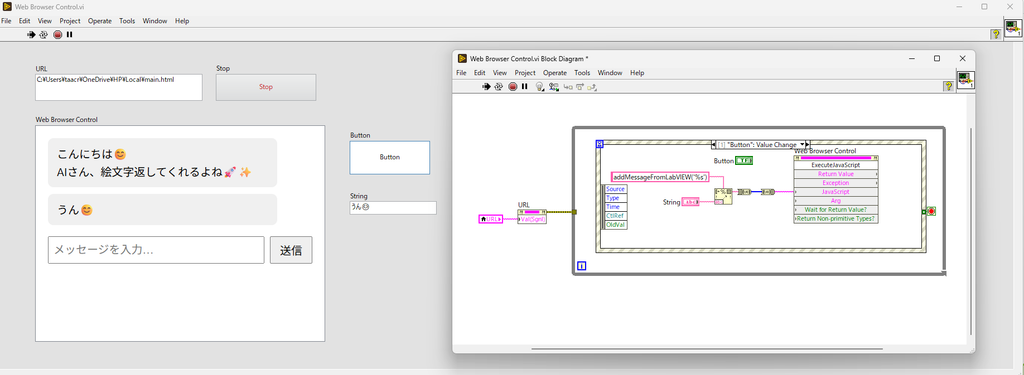Click Return Value output of invoke node
1024x375 pixels.
tap(836, 174)
